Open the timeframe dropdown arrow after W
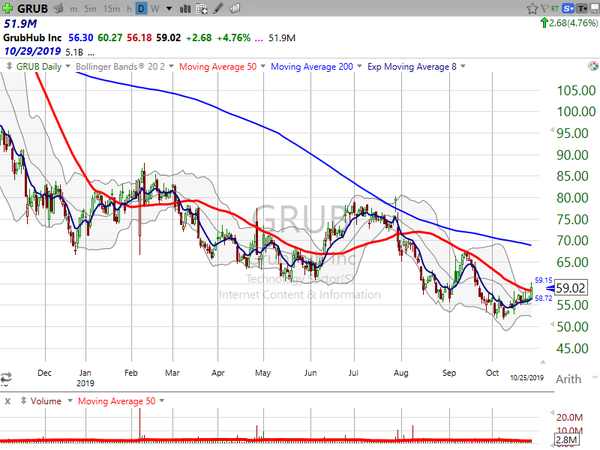Screen dimensions: 600x450 click(x=169, y=8)
